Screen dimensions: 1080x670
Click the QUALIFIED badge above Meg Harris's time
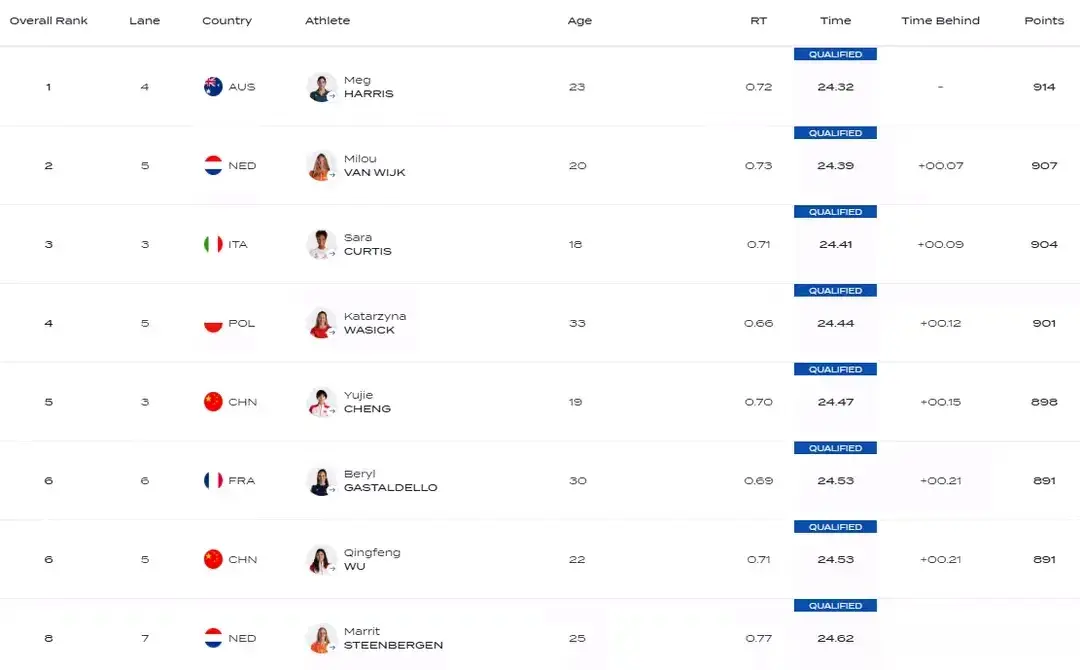click(x=835, y=55)
